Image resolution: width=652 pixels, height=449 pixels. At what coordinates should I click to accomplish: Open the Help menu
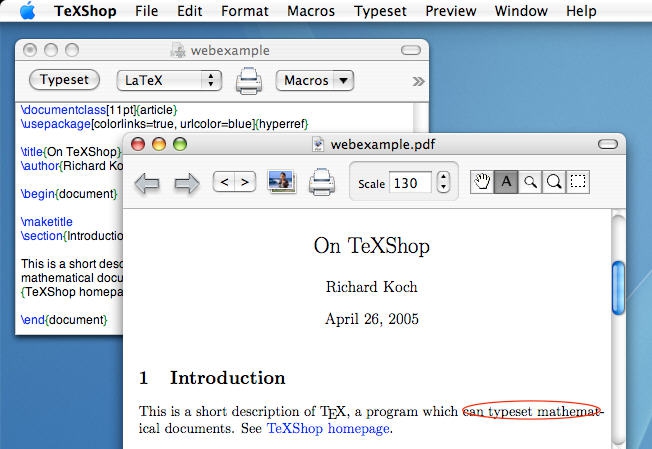pyautogui.click(x=581, y=11)
